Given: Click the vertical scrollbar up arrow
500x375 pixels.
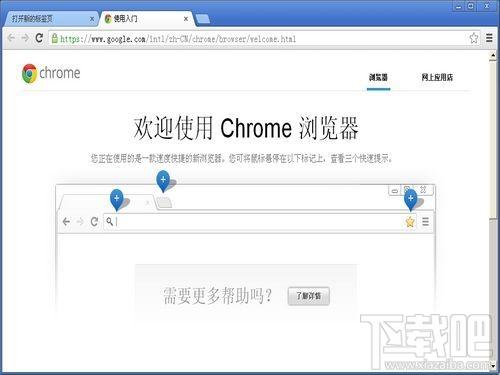Looking at the screenshot, I should click(493, 55).
